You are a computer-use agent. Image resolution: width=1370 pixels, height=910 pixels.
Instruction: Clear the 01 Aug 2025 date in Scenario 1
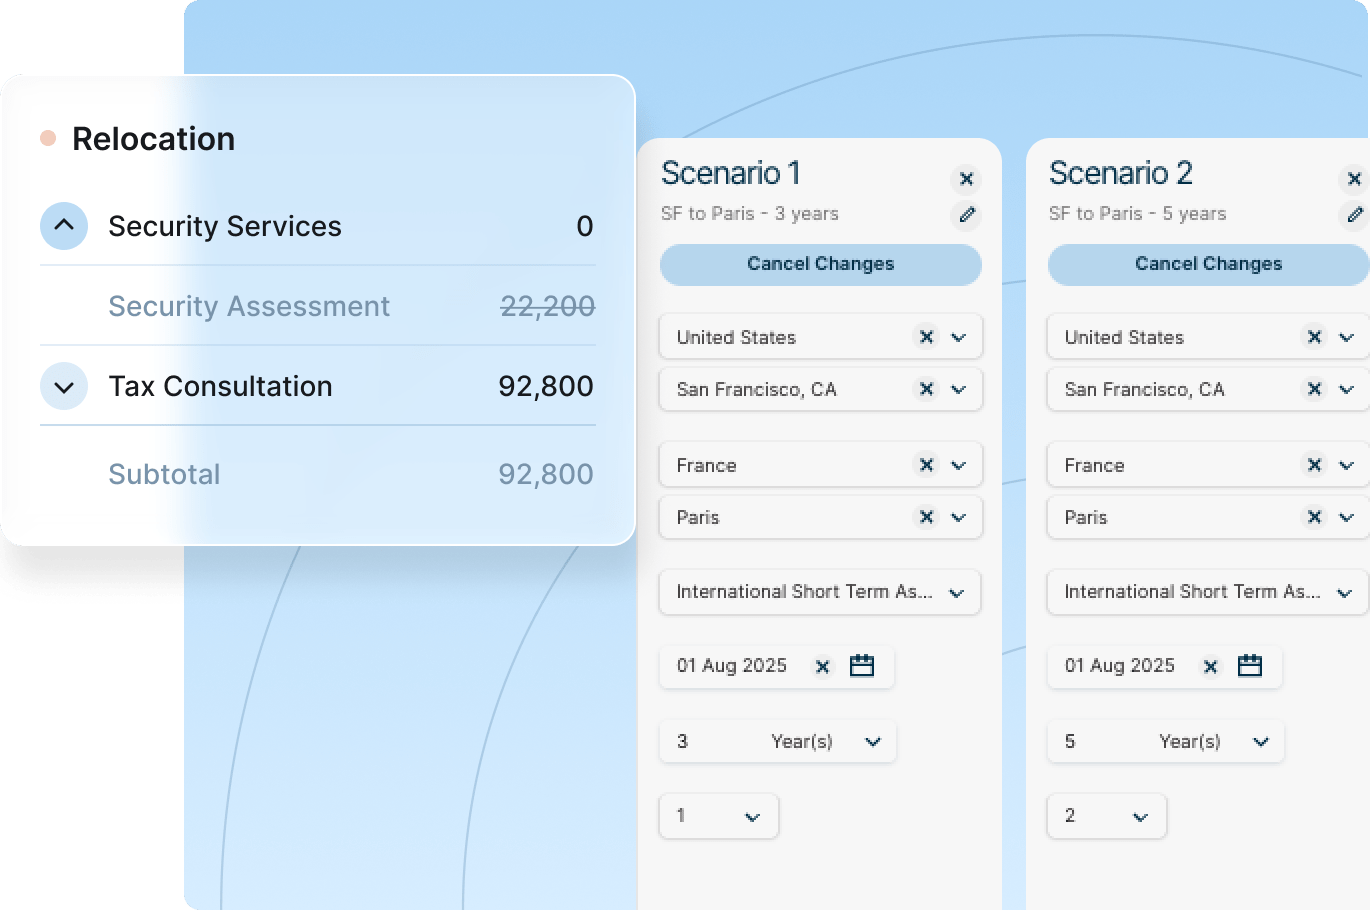tap(822, 667)
